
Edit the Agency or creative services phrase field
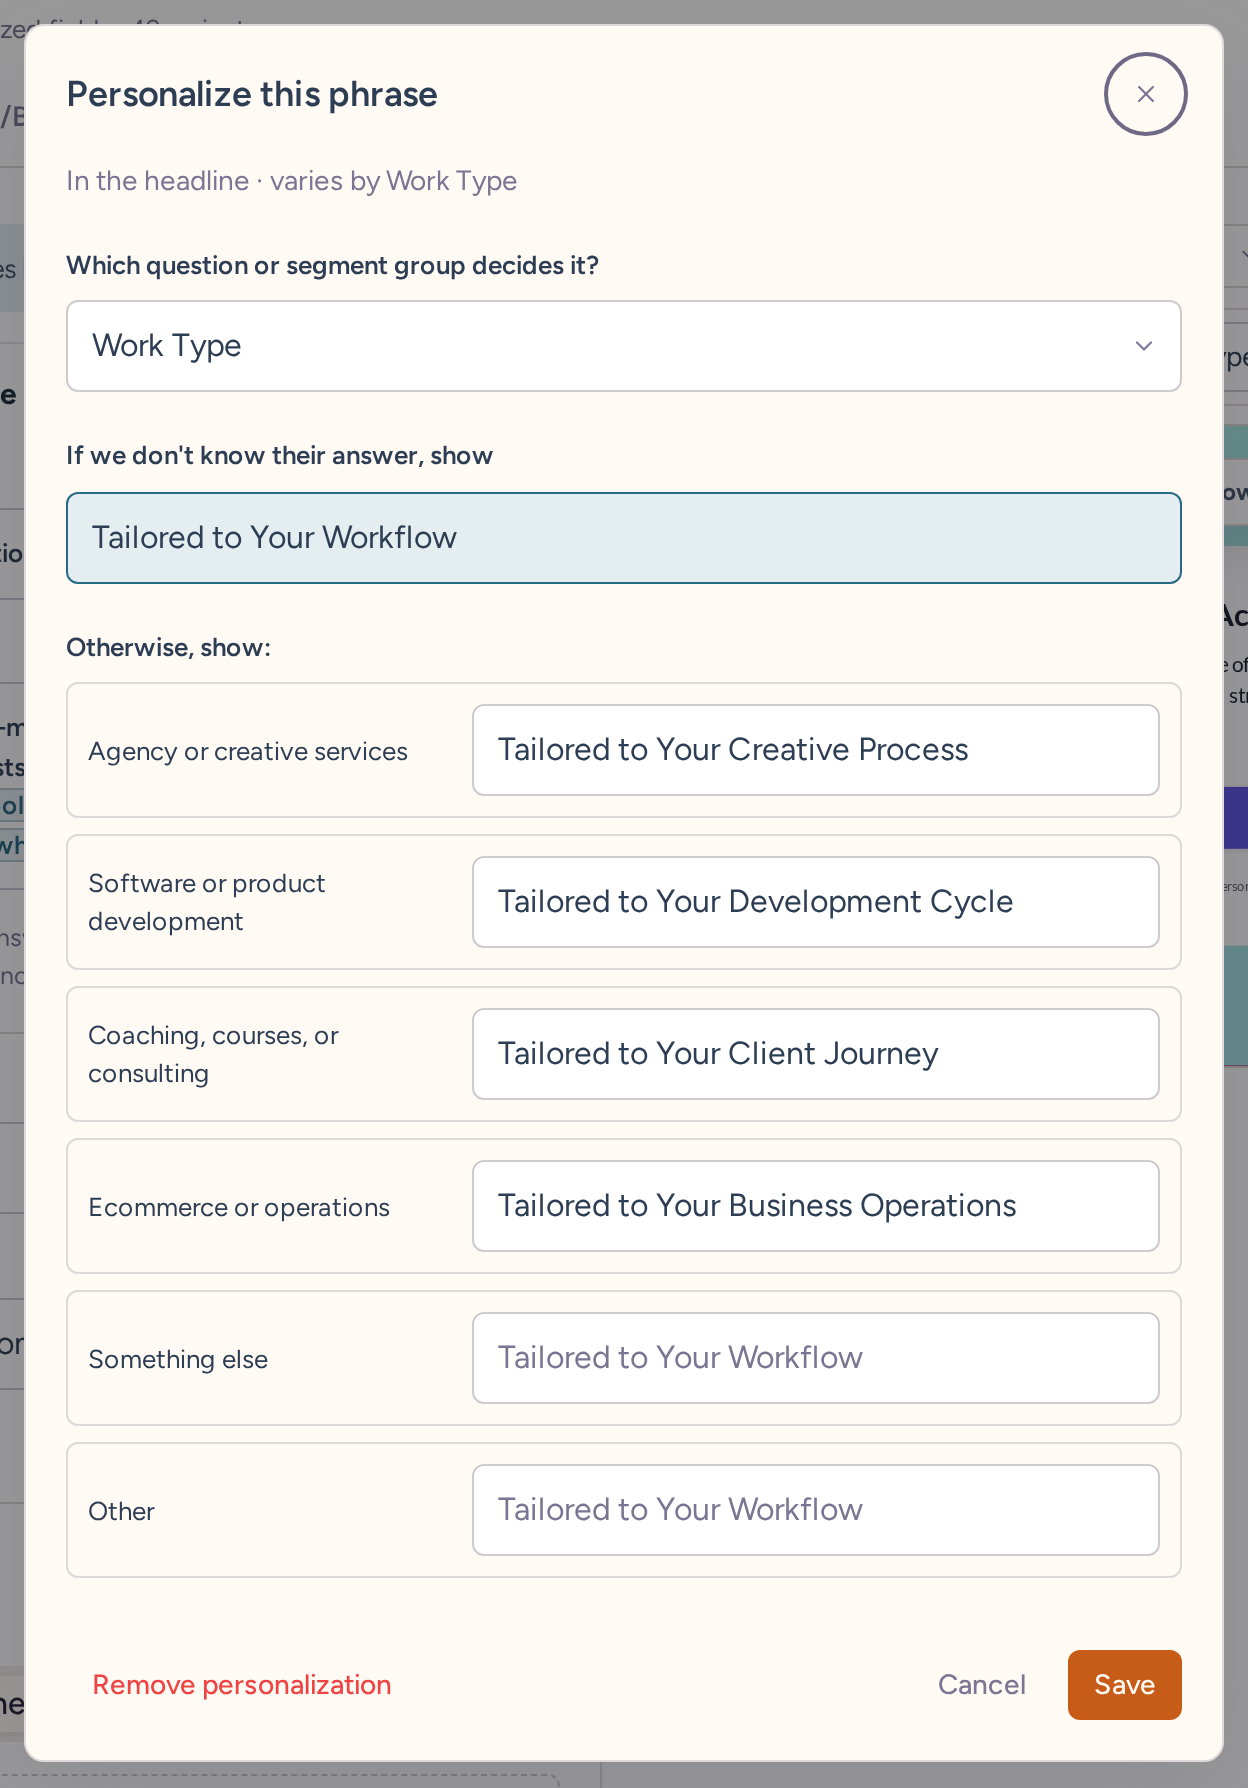(x=816, y=750)
